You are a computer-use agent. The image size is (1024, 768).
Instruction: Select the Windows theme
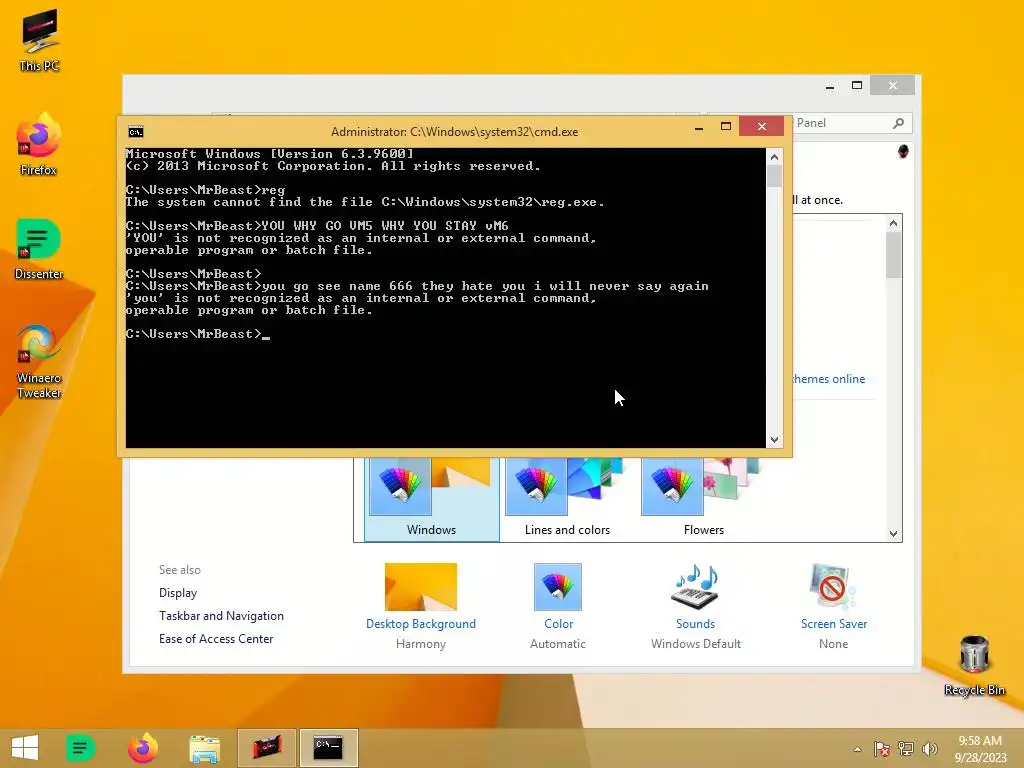point(432,499)
